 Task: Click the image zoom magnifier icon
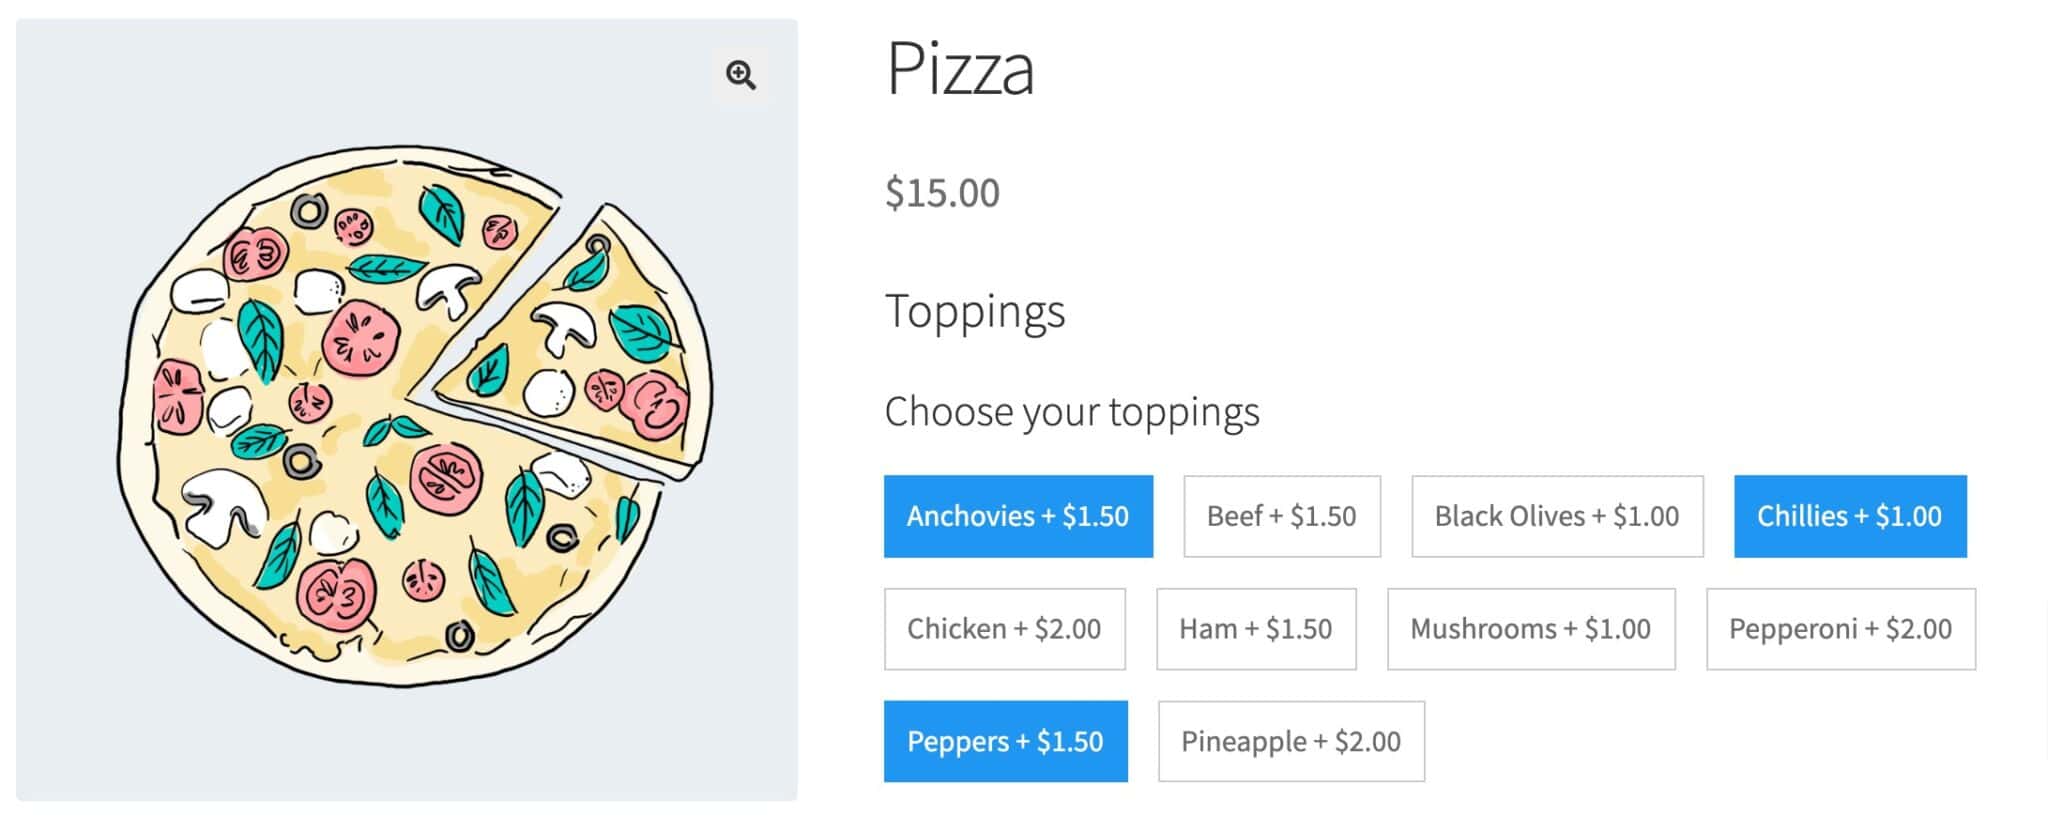741,74
